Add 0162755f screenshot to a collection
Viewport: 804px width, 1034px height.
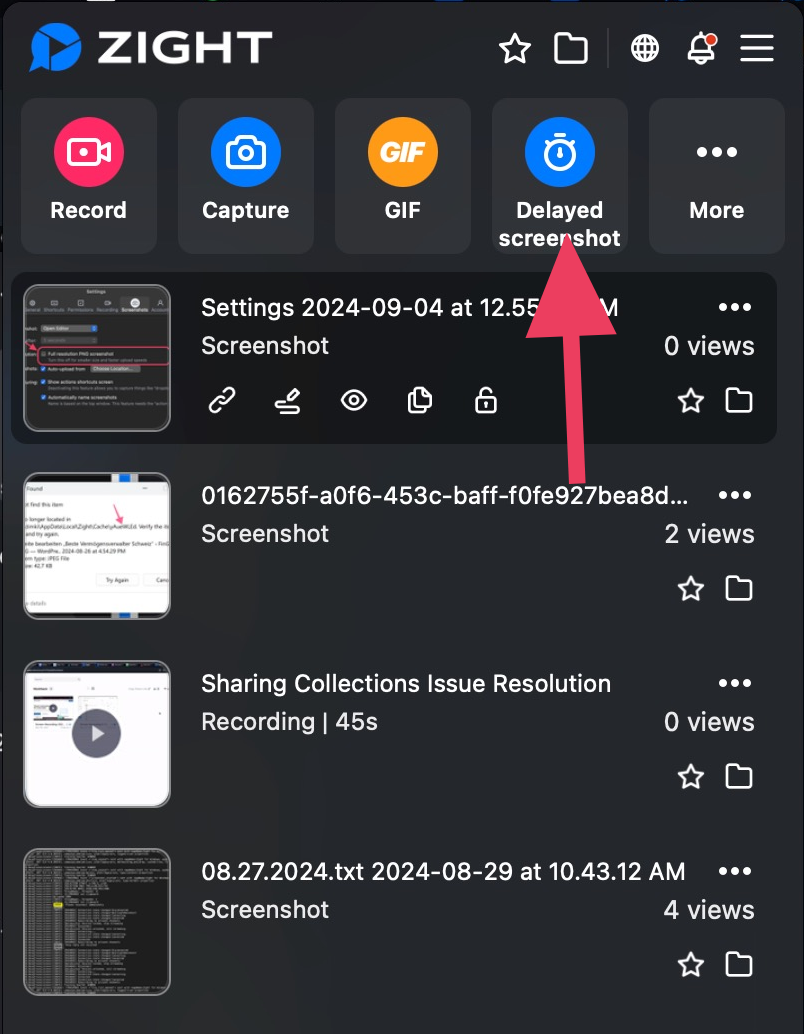point(739,588)
